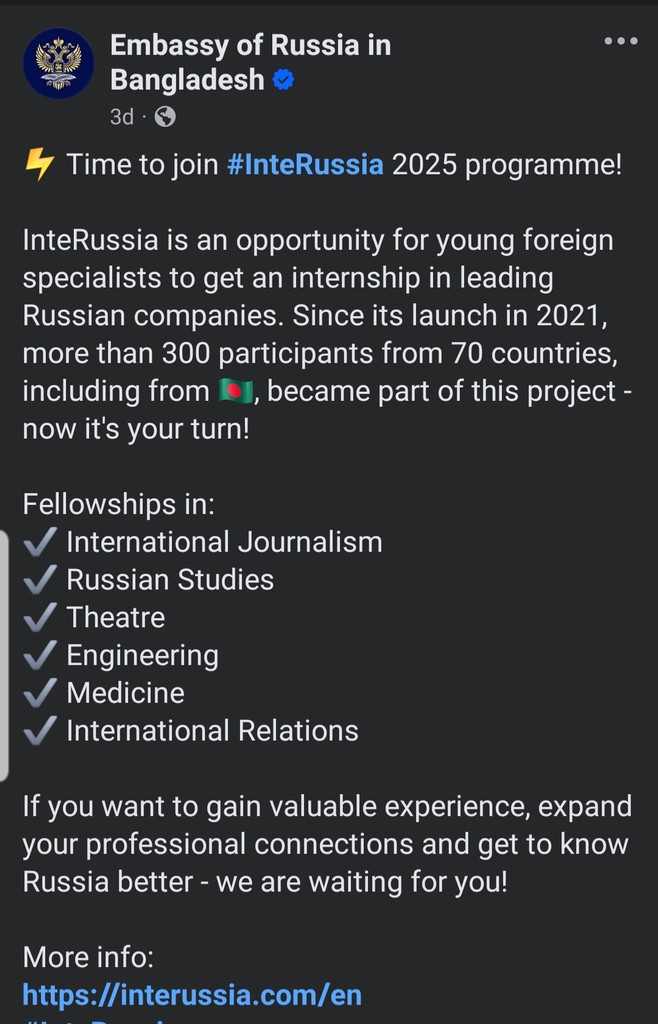Click the check mark beside International Journalism
The height and width of the screenshot is (1024, 658).
coord(40,542)
